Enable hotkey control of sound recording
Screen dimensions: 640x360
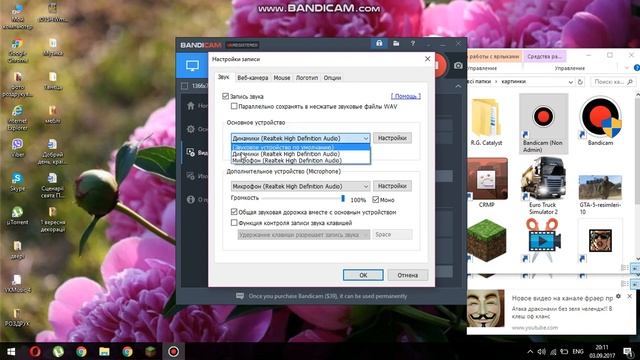(x=234, y=223)
